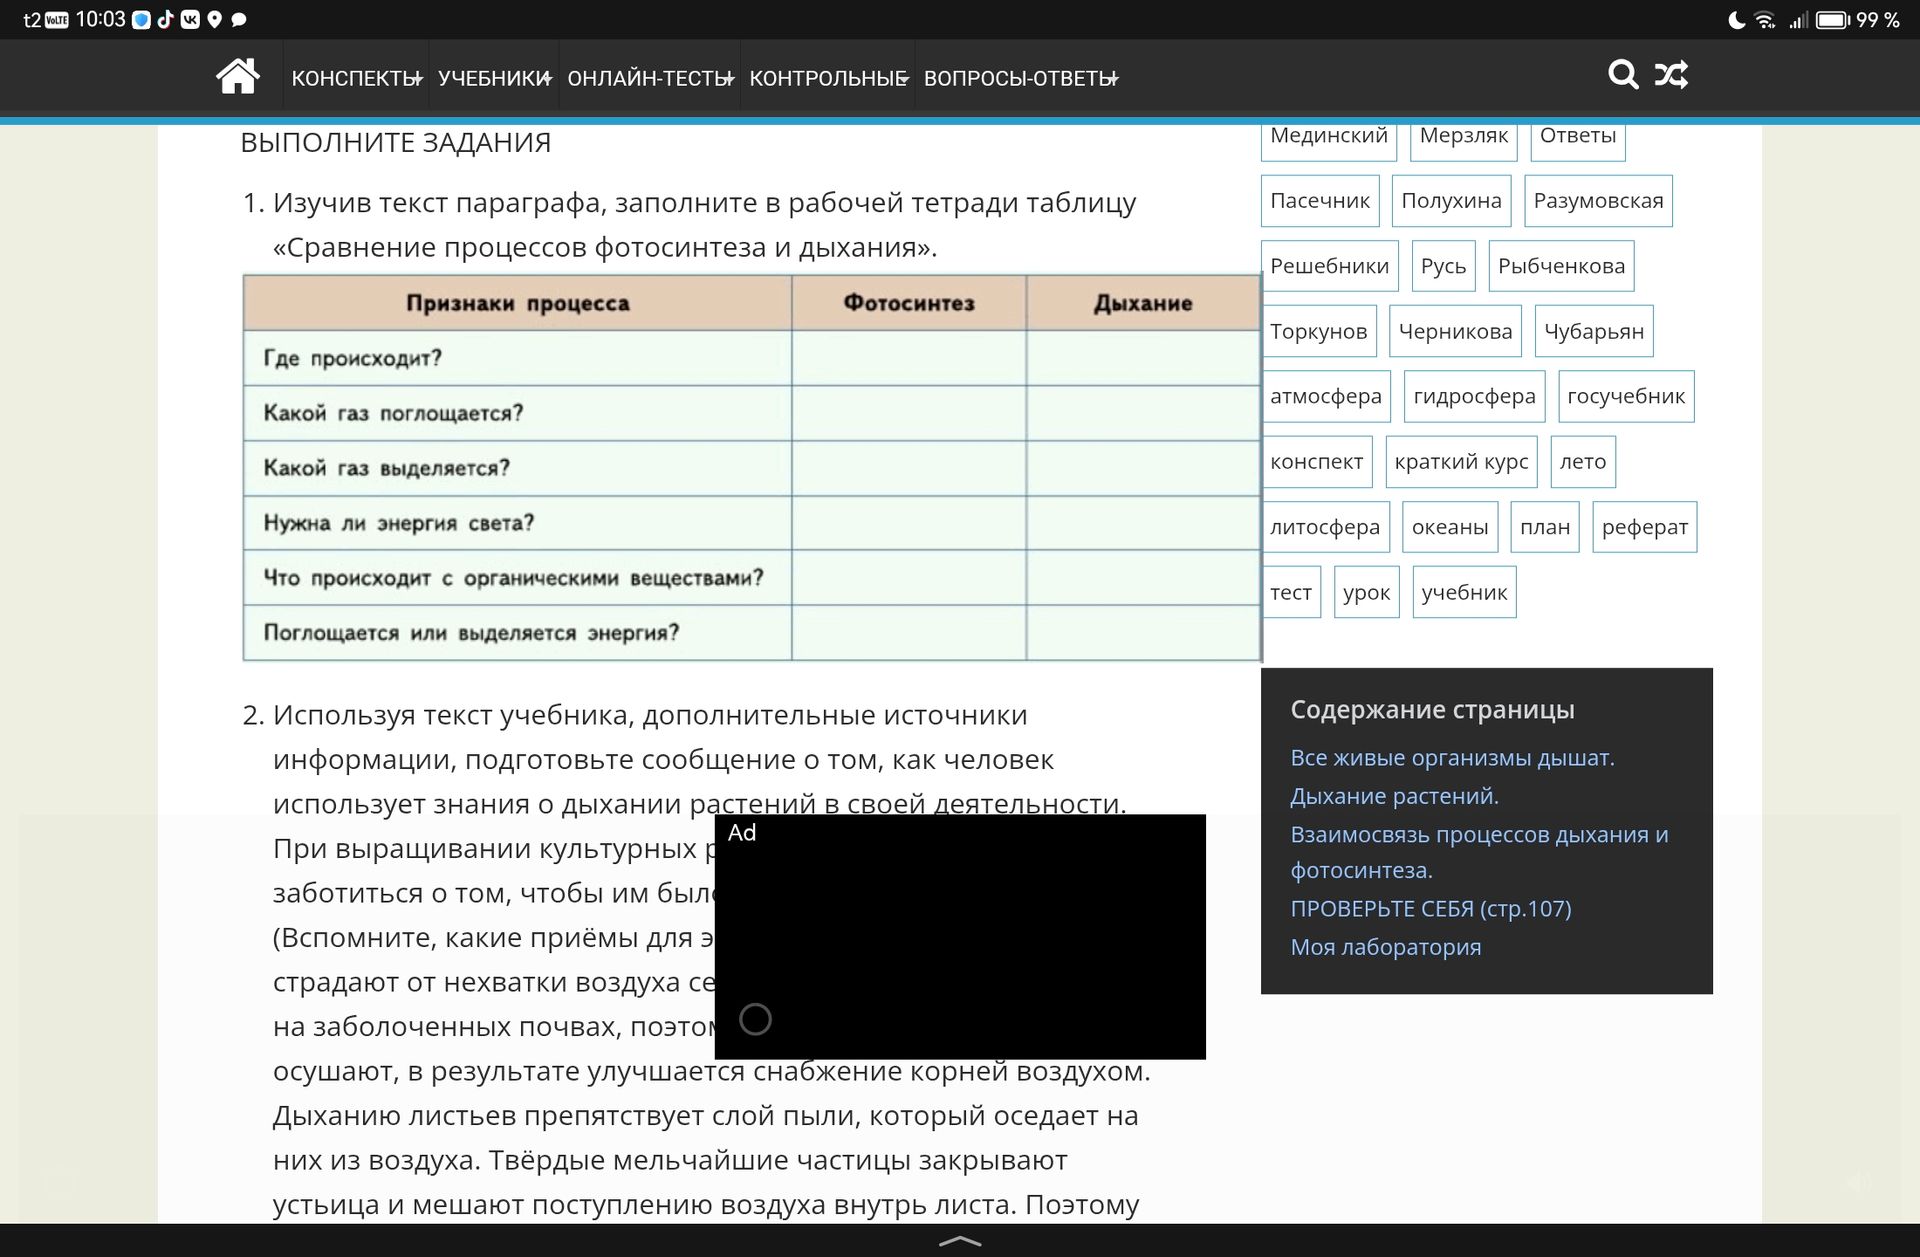Click the 'Фотосинтез' table column header

(x=909, y=303)
